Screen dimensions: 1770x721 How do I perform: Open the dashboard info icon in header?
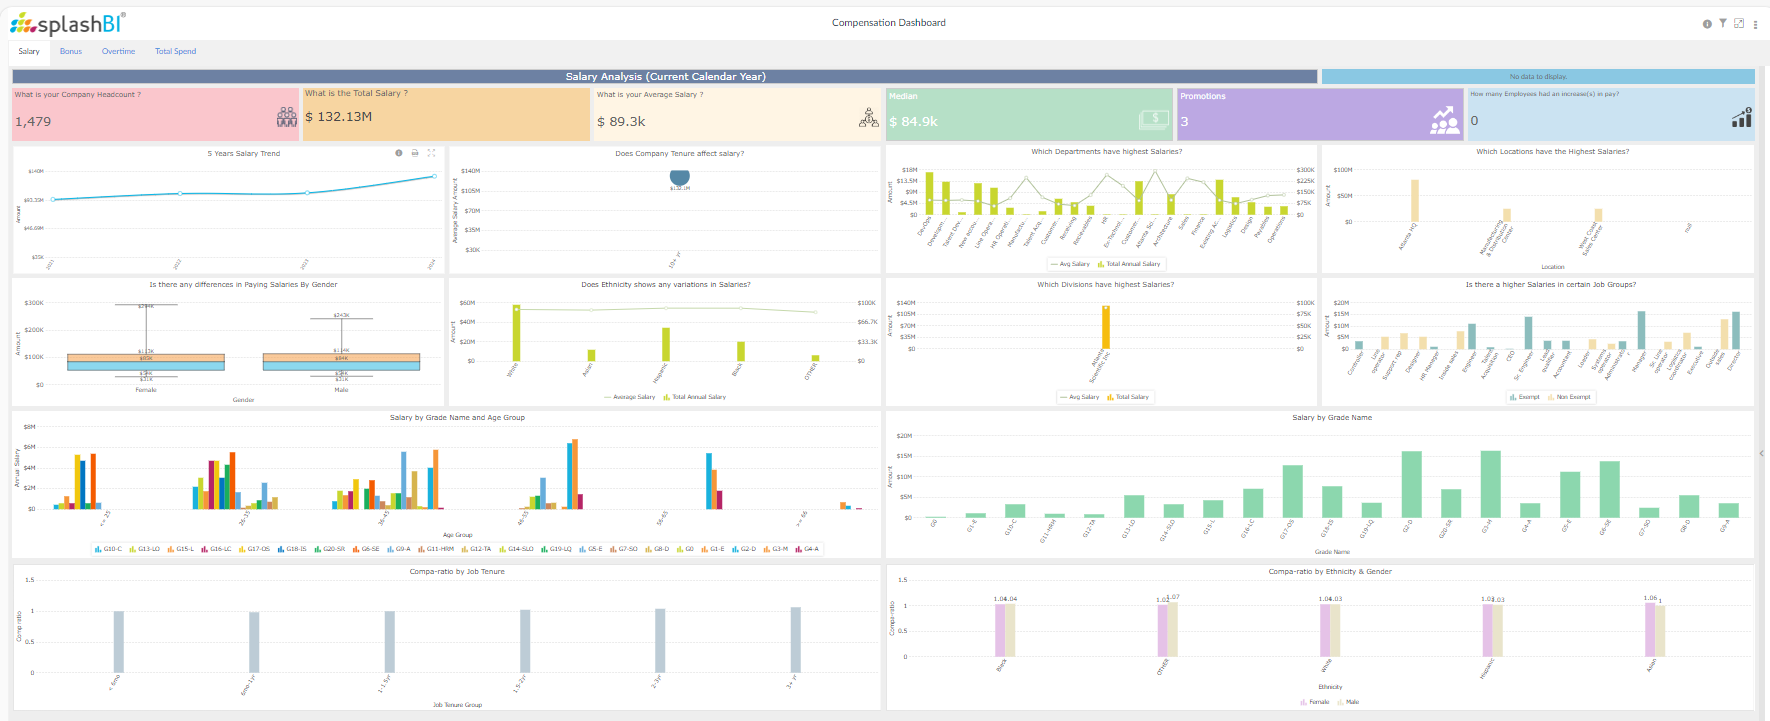click(1707, 24)
